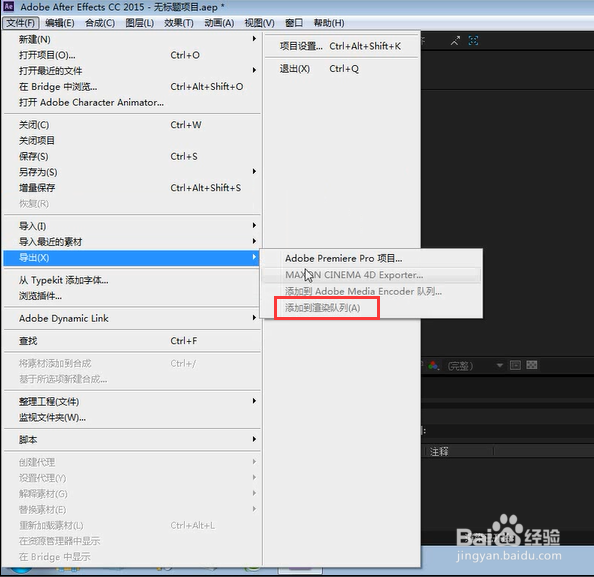Expand the 导入(I) submenu
594x577 pixels.
(132, 226)
